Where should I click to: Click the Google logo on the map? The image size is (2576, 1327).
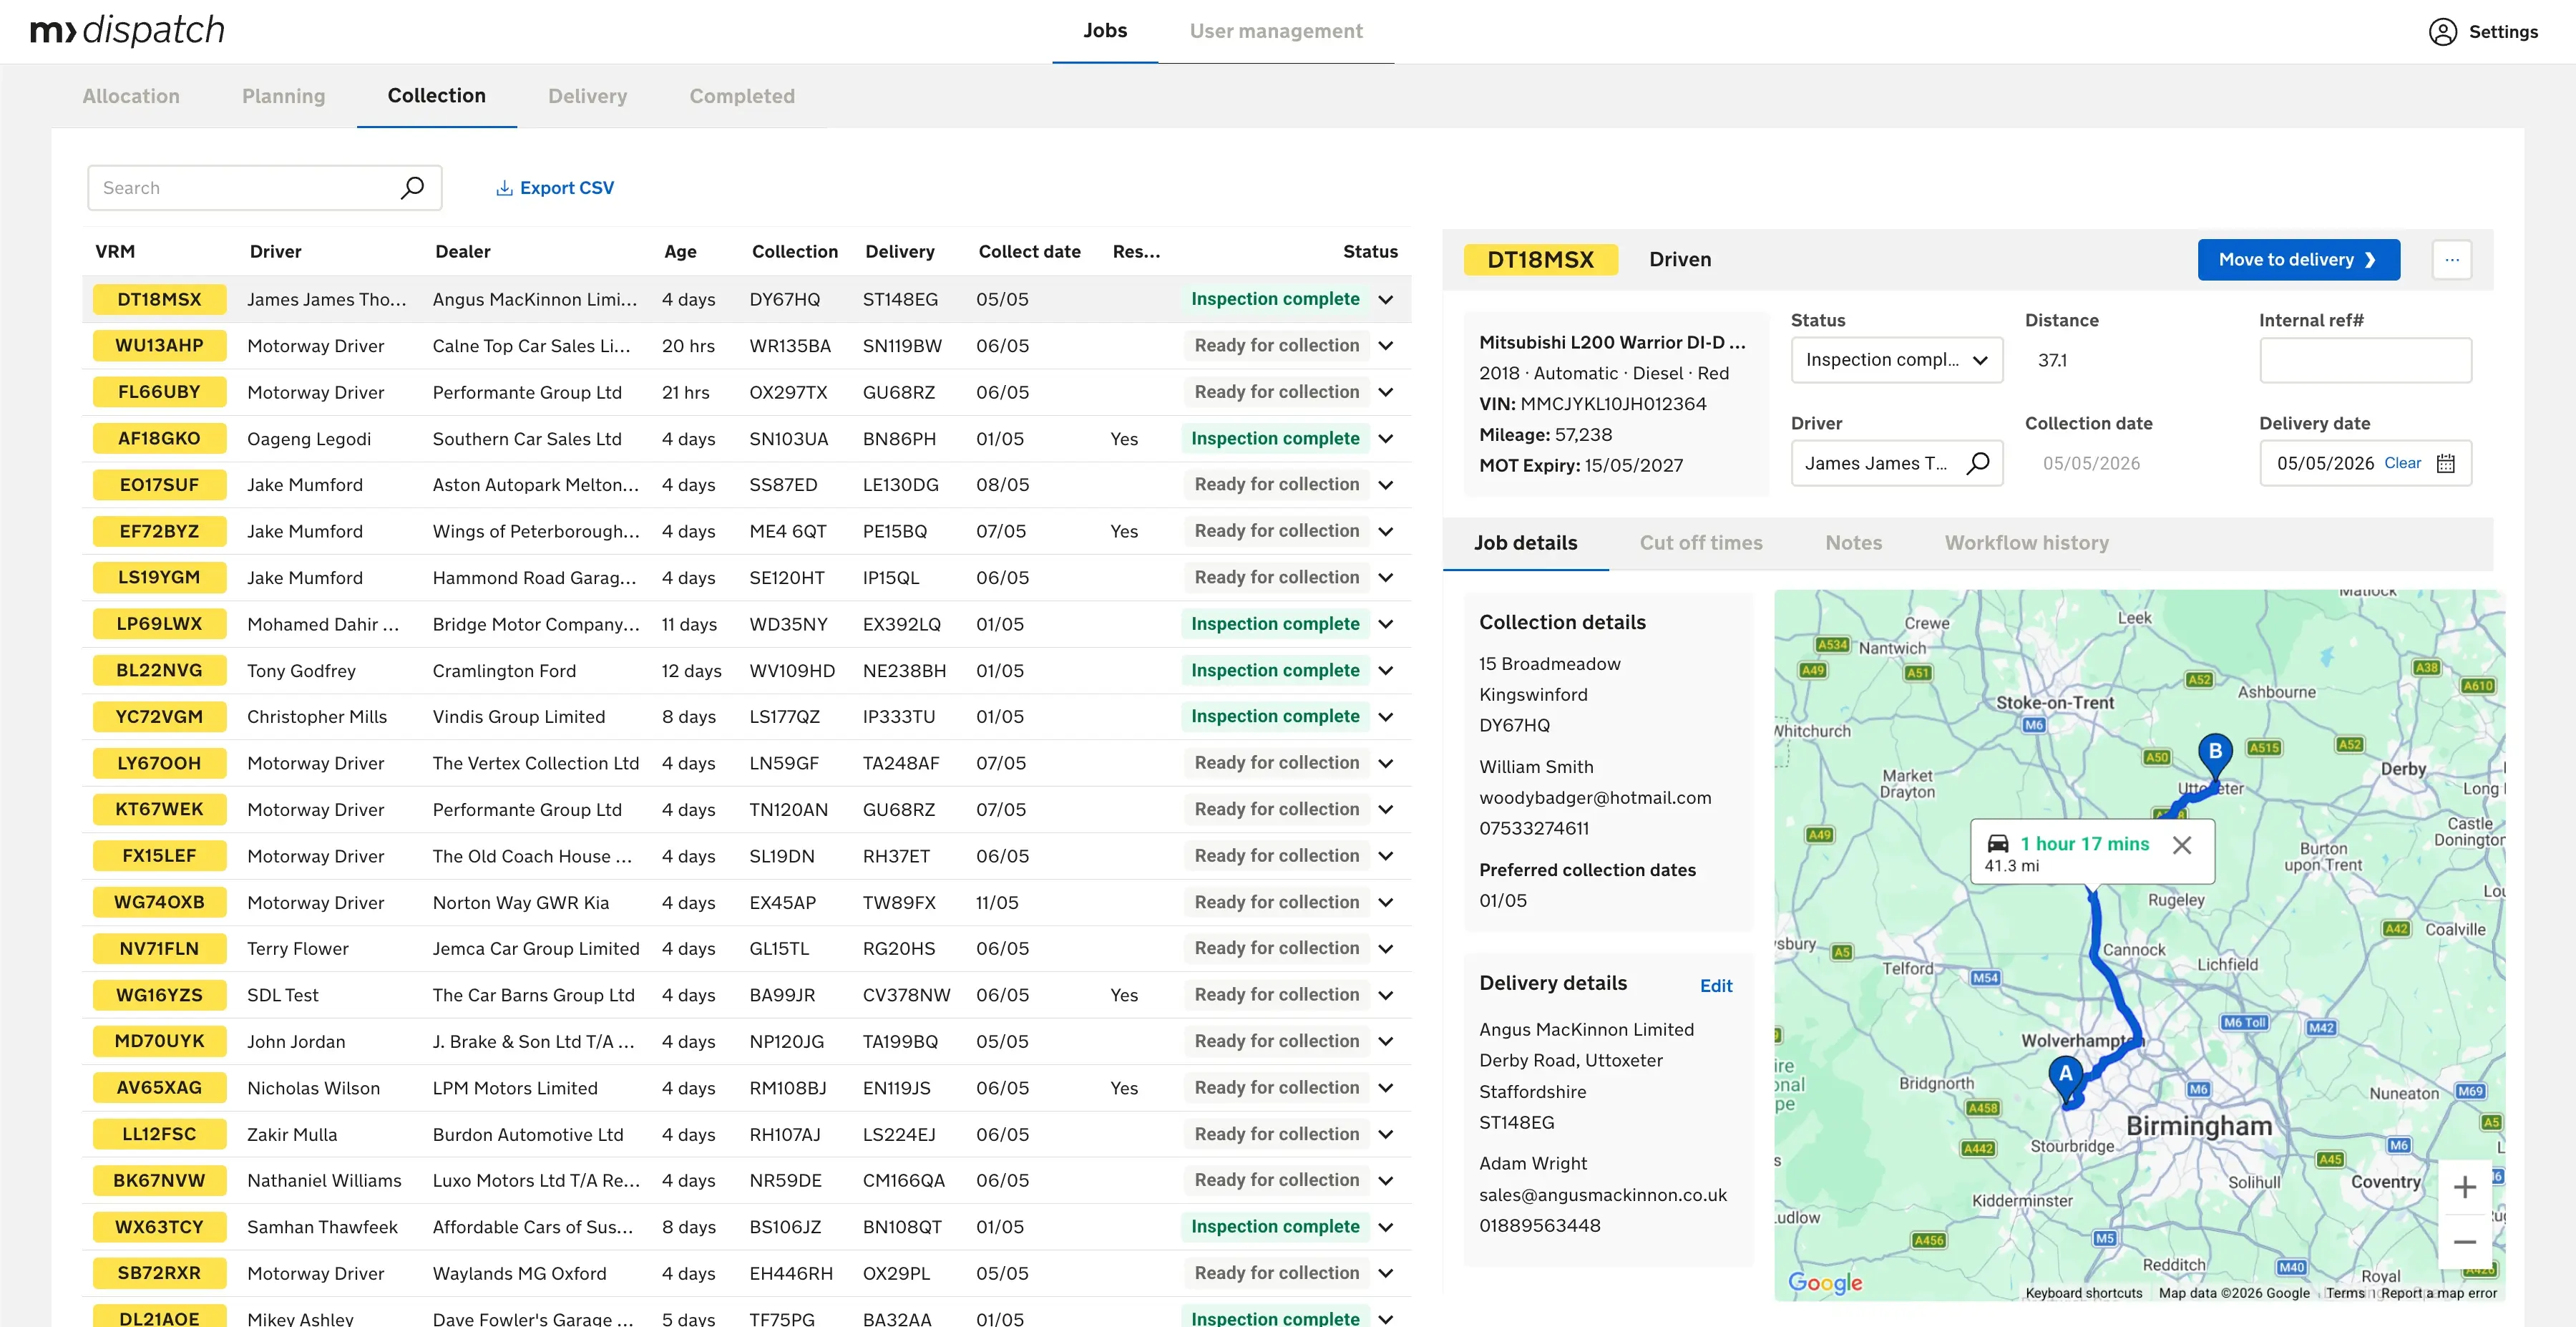coord(1825,1282)
